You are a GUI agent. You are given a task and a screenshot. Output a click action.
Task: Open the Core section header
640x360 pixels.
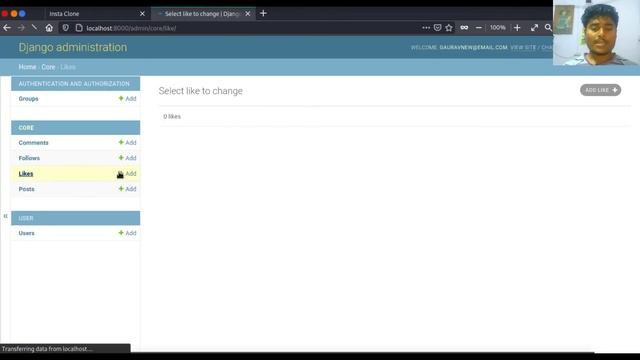[26, 128]
